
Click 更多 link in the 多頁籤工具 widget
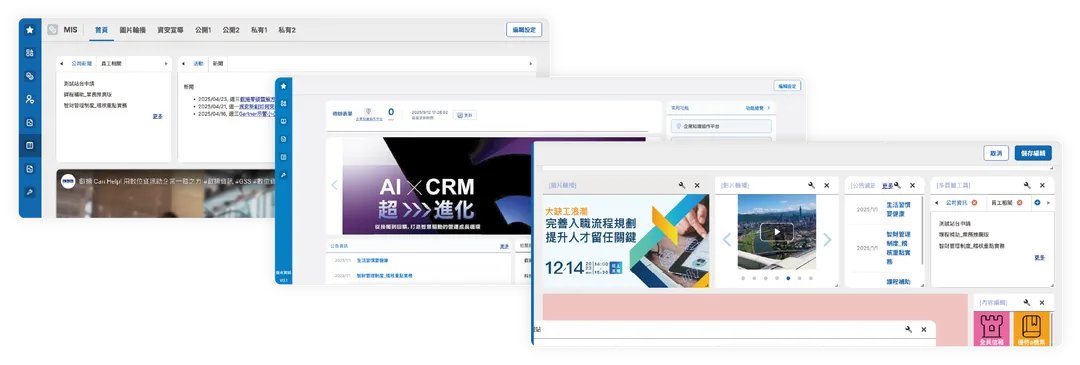tap(1039, 257)
